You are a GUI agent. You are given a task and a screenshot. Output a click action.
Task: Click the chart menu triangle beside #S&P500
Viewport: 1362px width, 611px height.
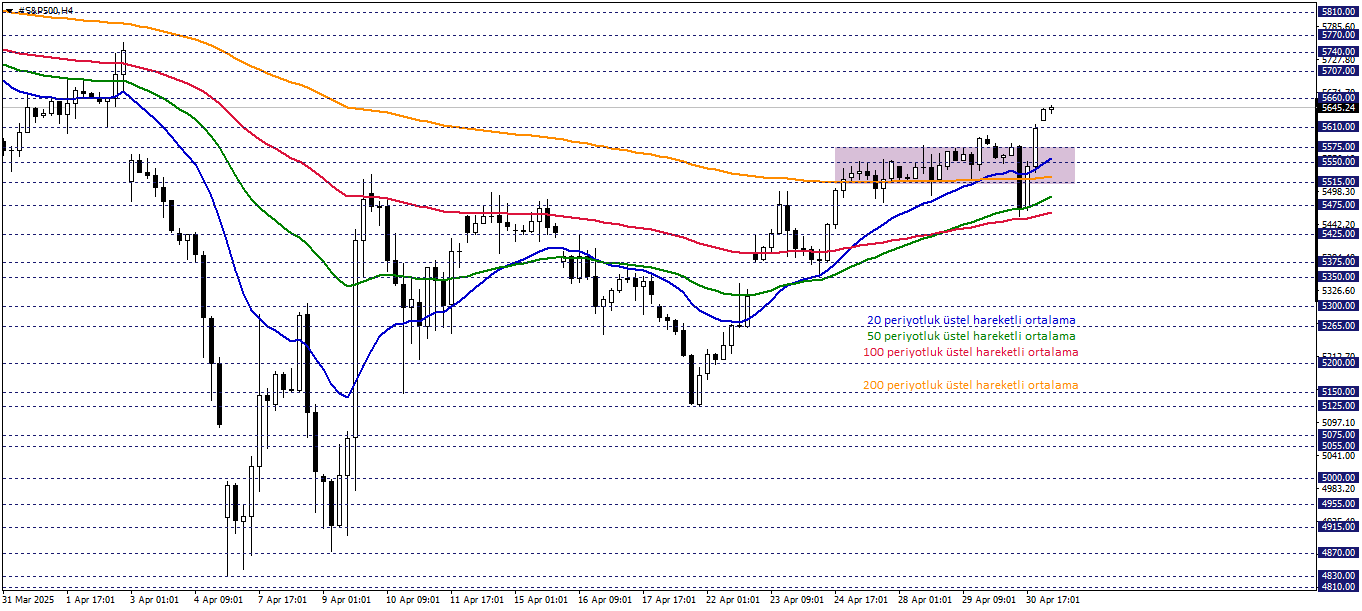tap(8, 10)
